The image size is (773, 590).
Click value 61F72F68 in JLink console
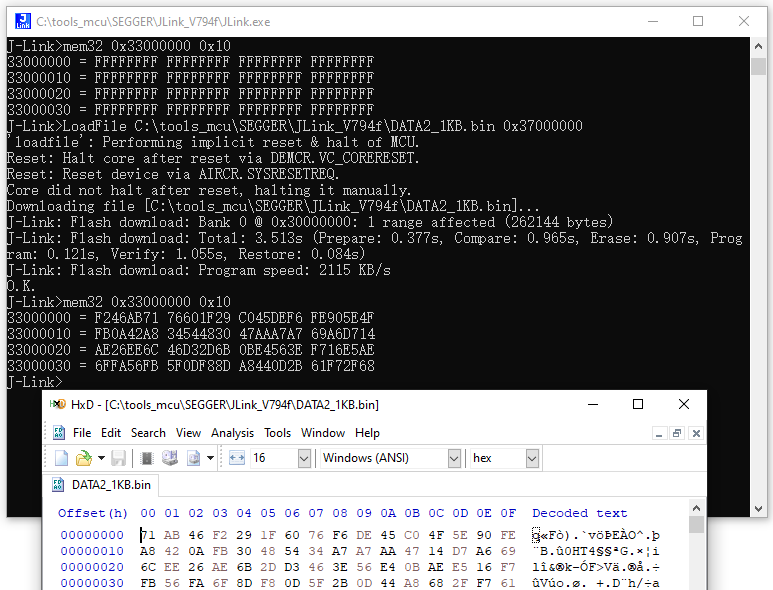pos(343,366)
